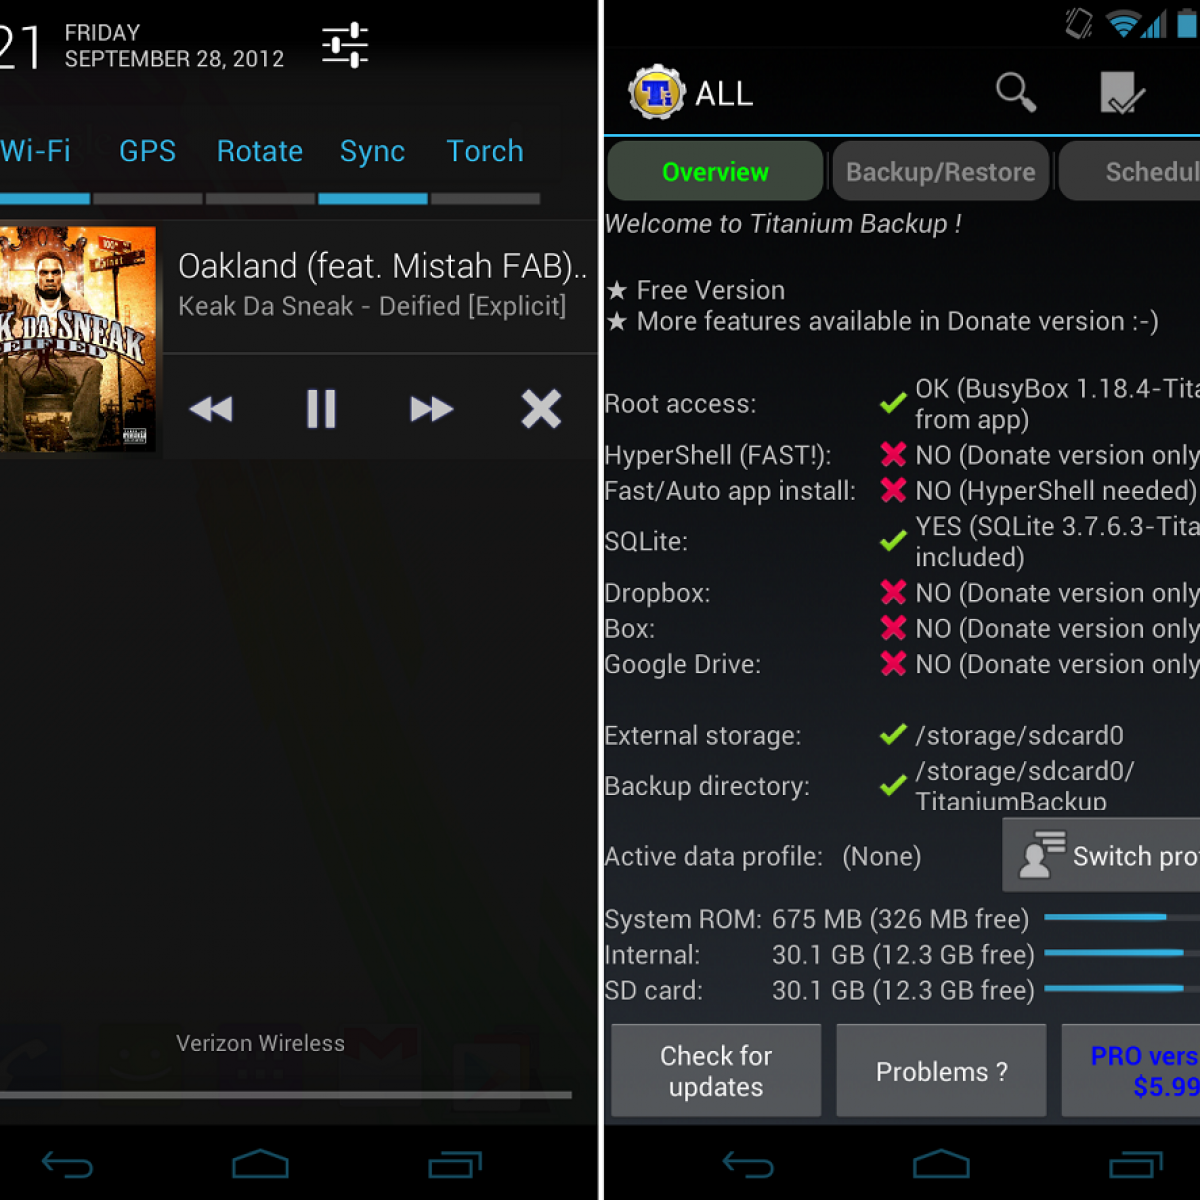This screenshot has height=1200, width=1200.
Task: Open batch actions checkmark icon
Action: (x=1122, y=94)
